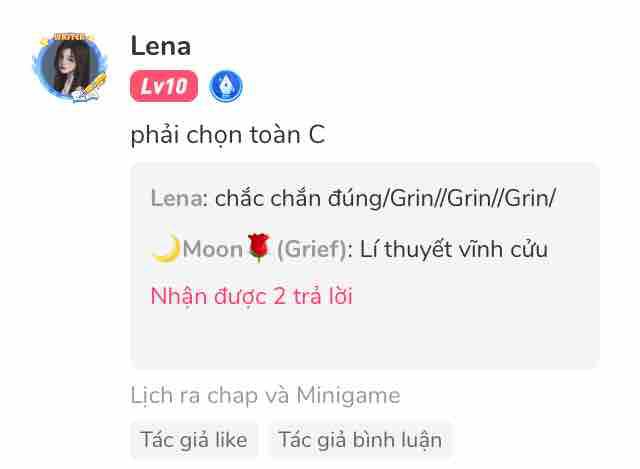Click the reply "Lí thuyết vĩnh cửu"
Viewport: 640px width, 469px height.
coord(453,249)
